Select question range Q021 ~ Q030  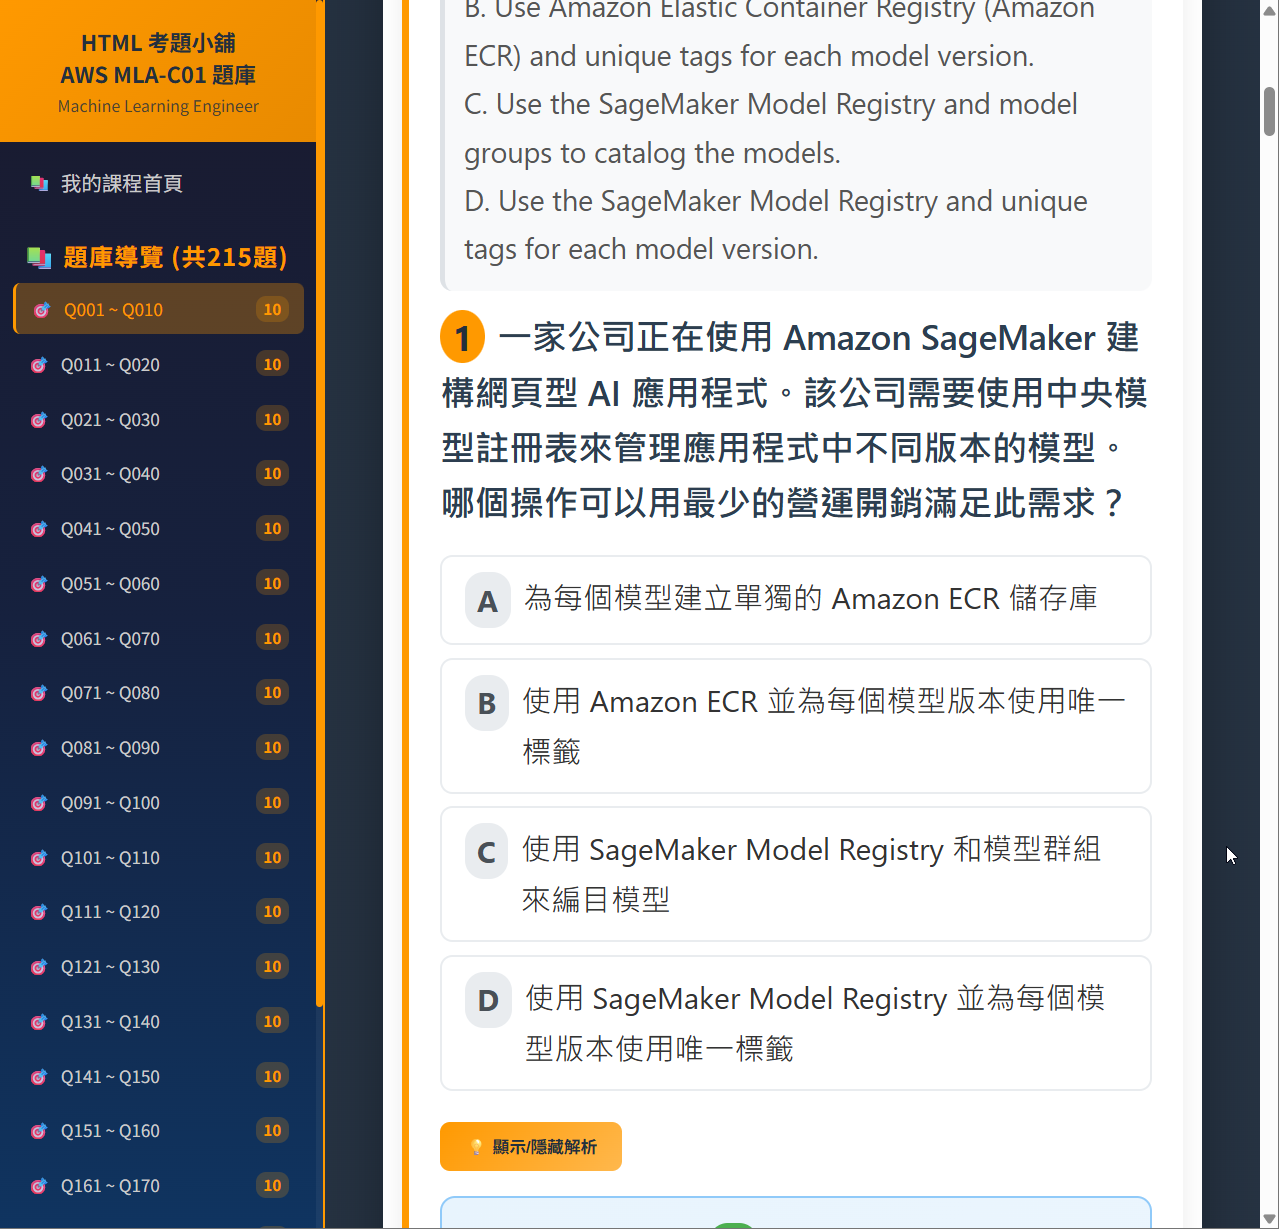pos(158,419)
